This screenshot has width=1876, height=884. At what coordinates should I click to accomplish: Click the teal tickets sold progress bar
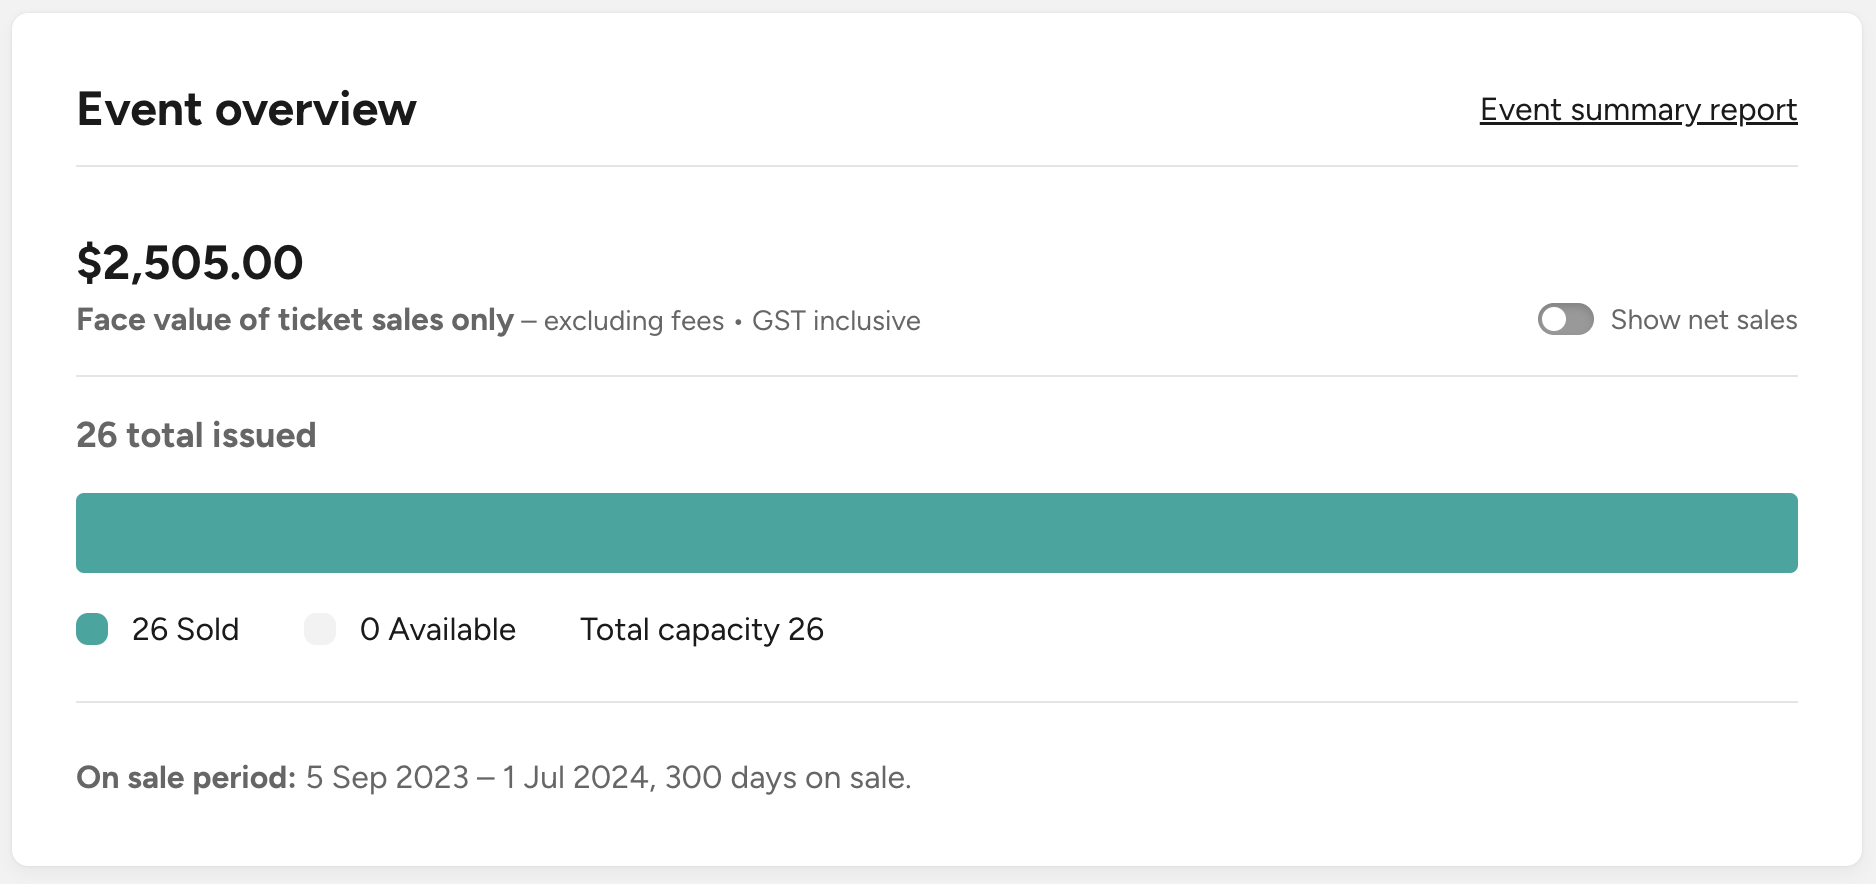(x=936, y=533)
